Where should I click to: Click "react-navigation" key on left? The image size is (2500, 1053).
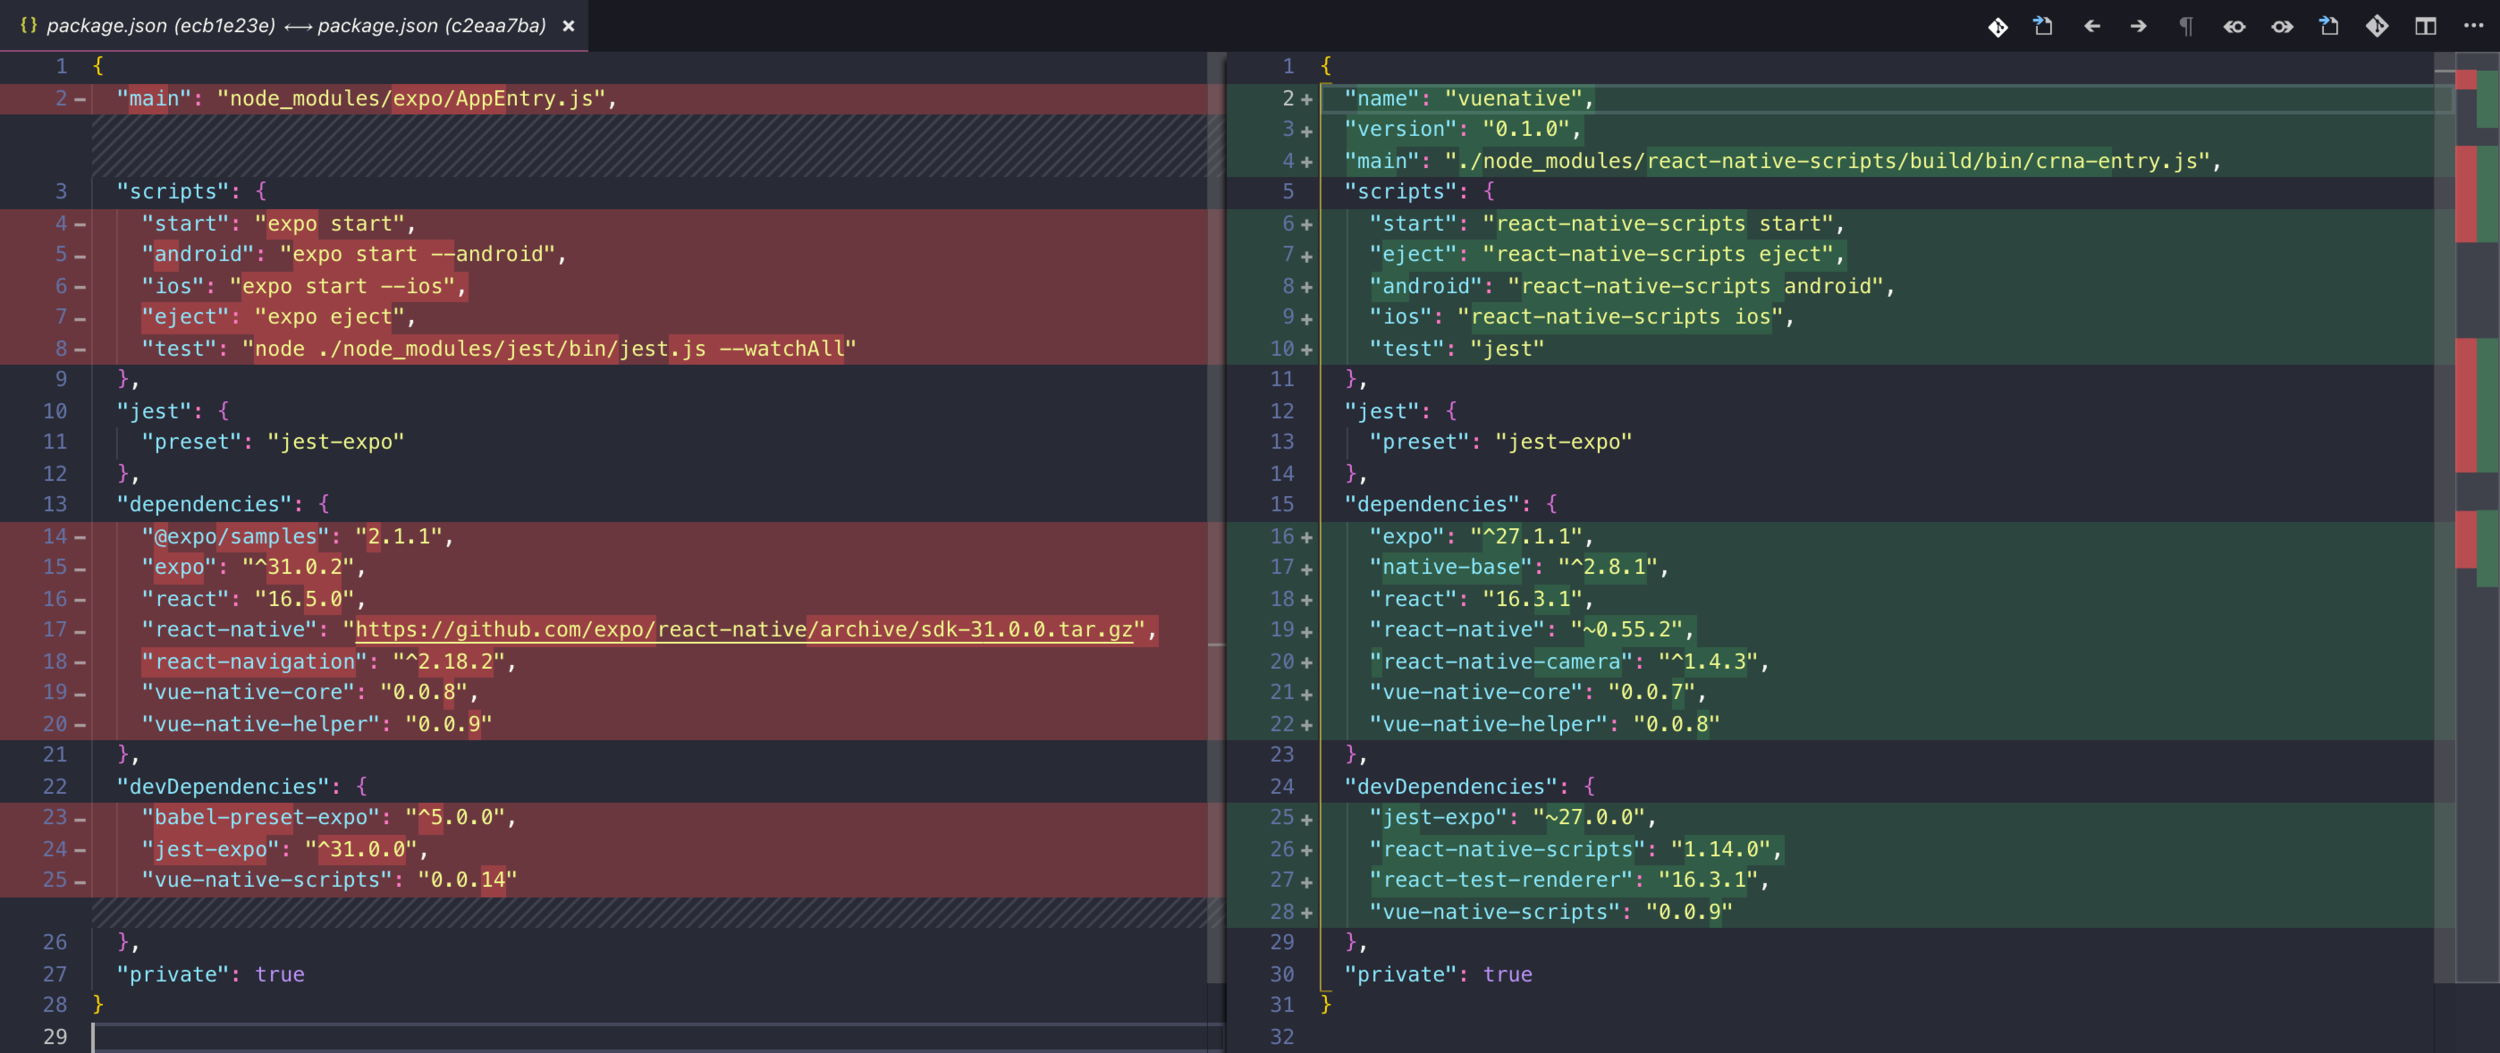254,662
